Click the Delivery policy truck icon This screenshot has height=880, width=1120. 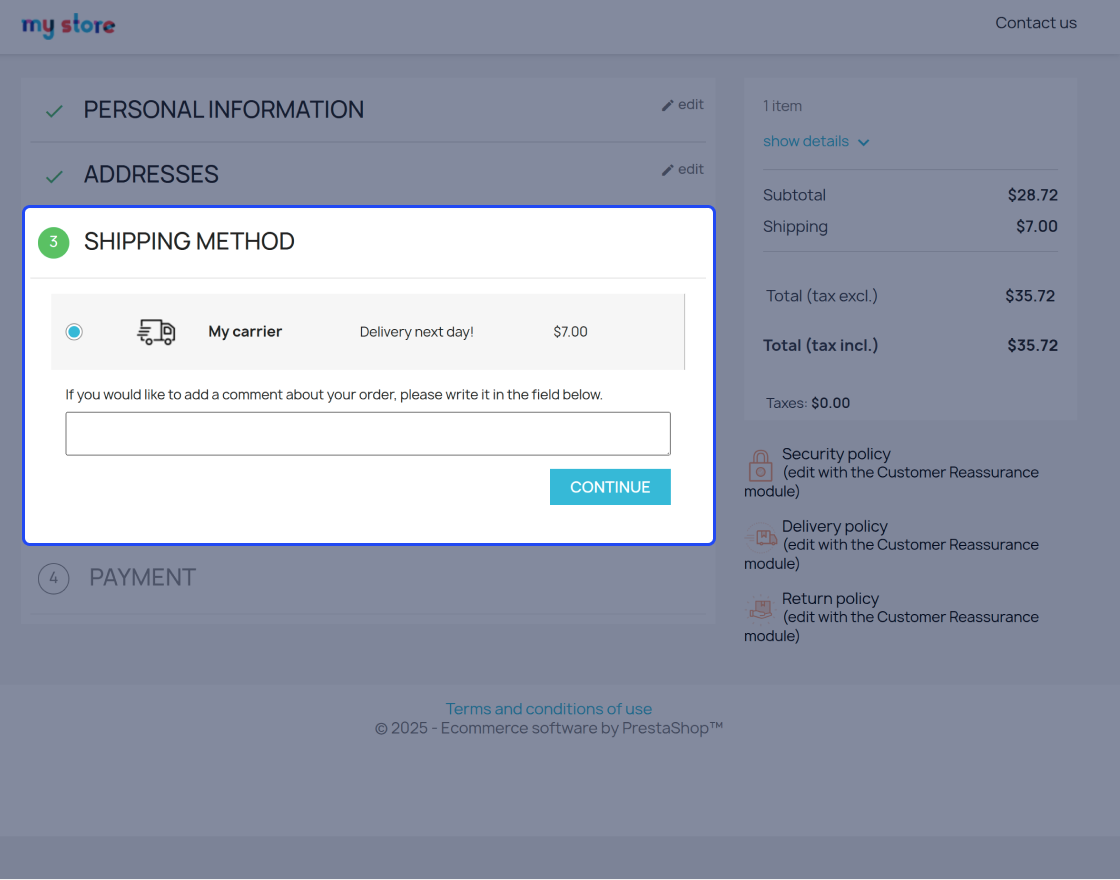click(x=761, y=537)
